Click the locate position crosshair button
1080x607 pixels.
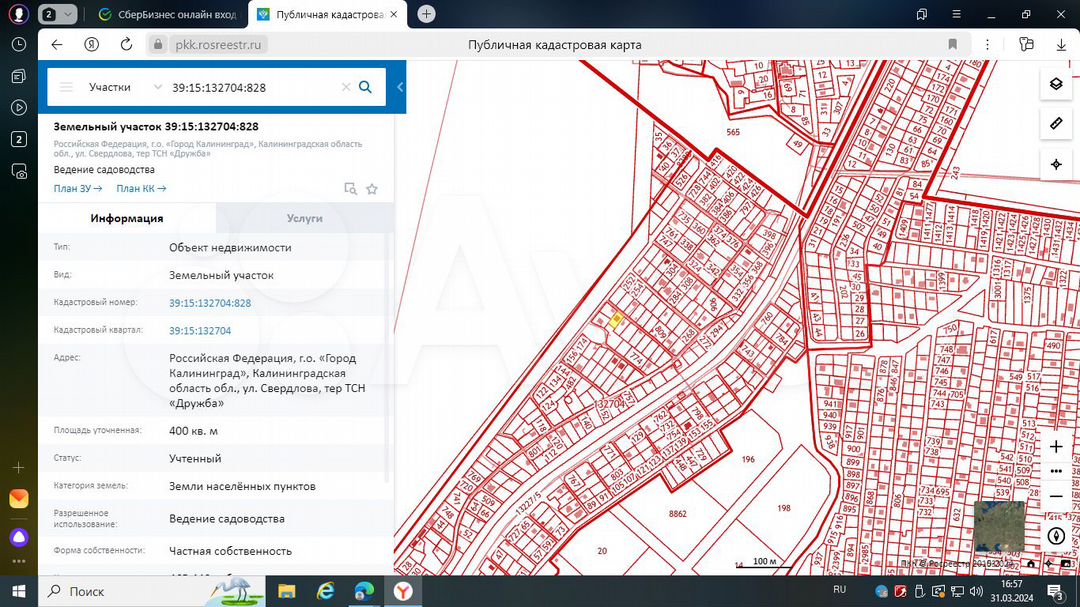(1055, 164)
